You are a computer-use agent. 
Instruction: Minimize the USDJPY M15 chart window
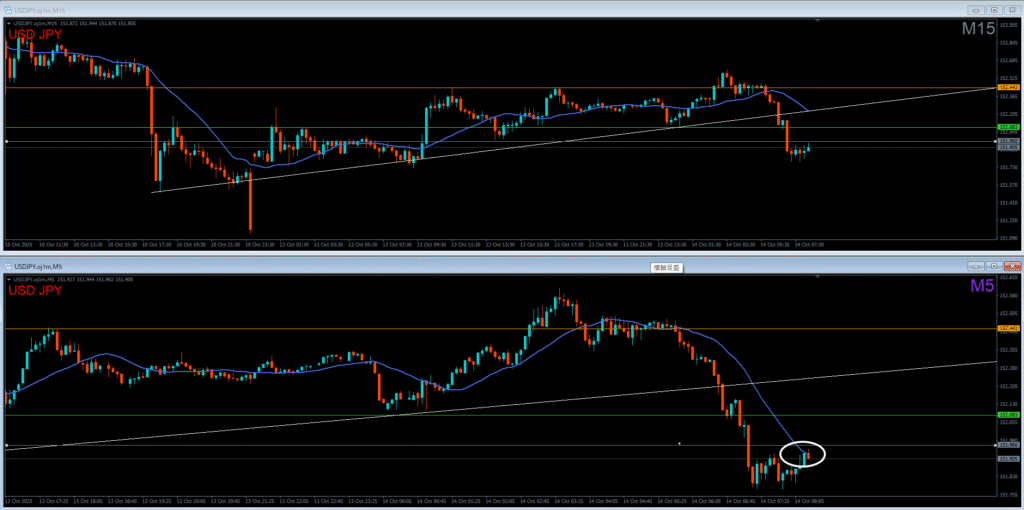[973, 8]
